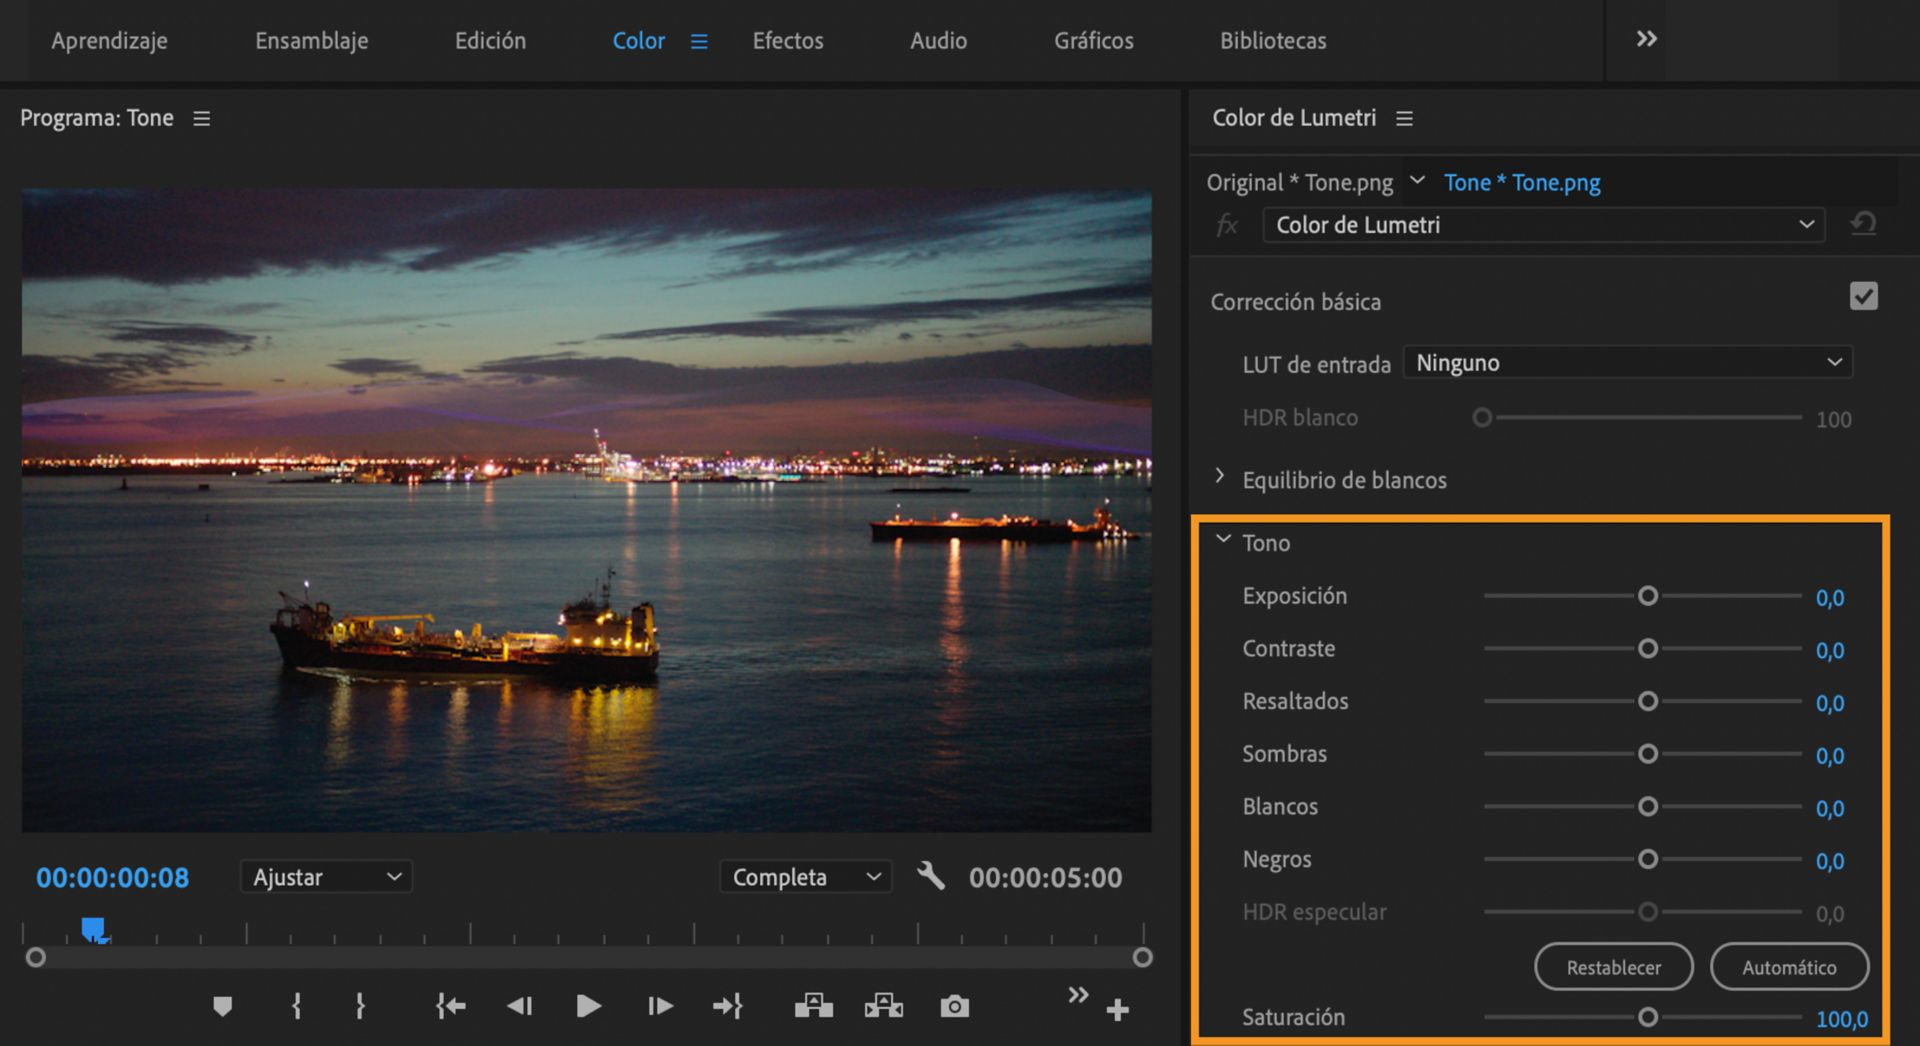Expand the Equilibrio de blancos section
The height and width of the screenshot is (1046, 1920).
[x=1220, y=477]
